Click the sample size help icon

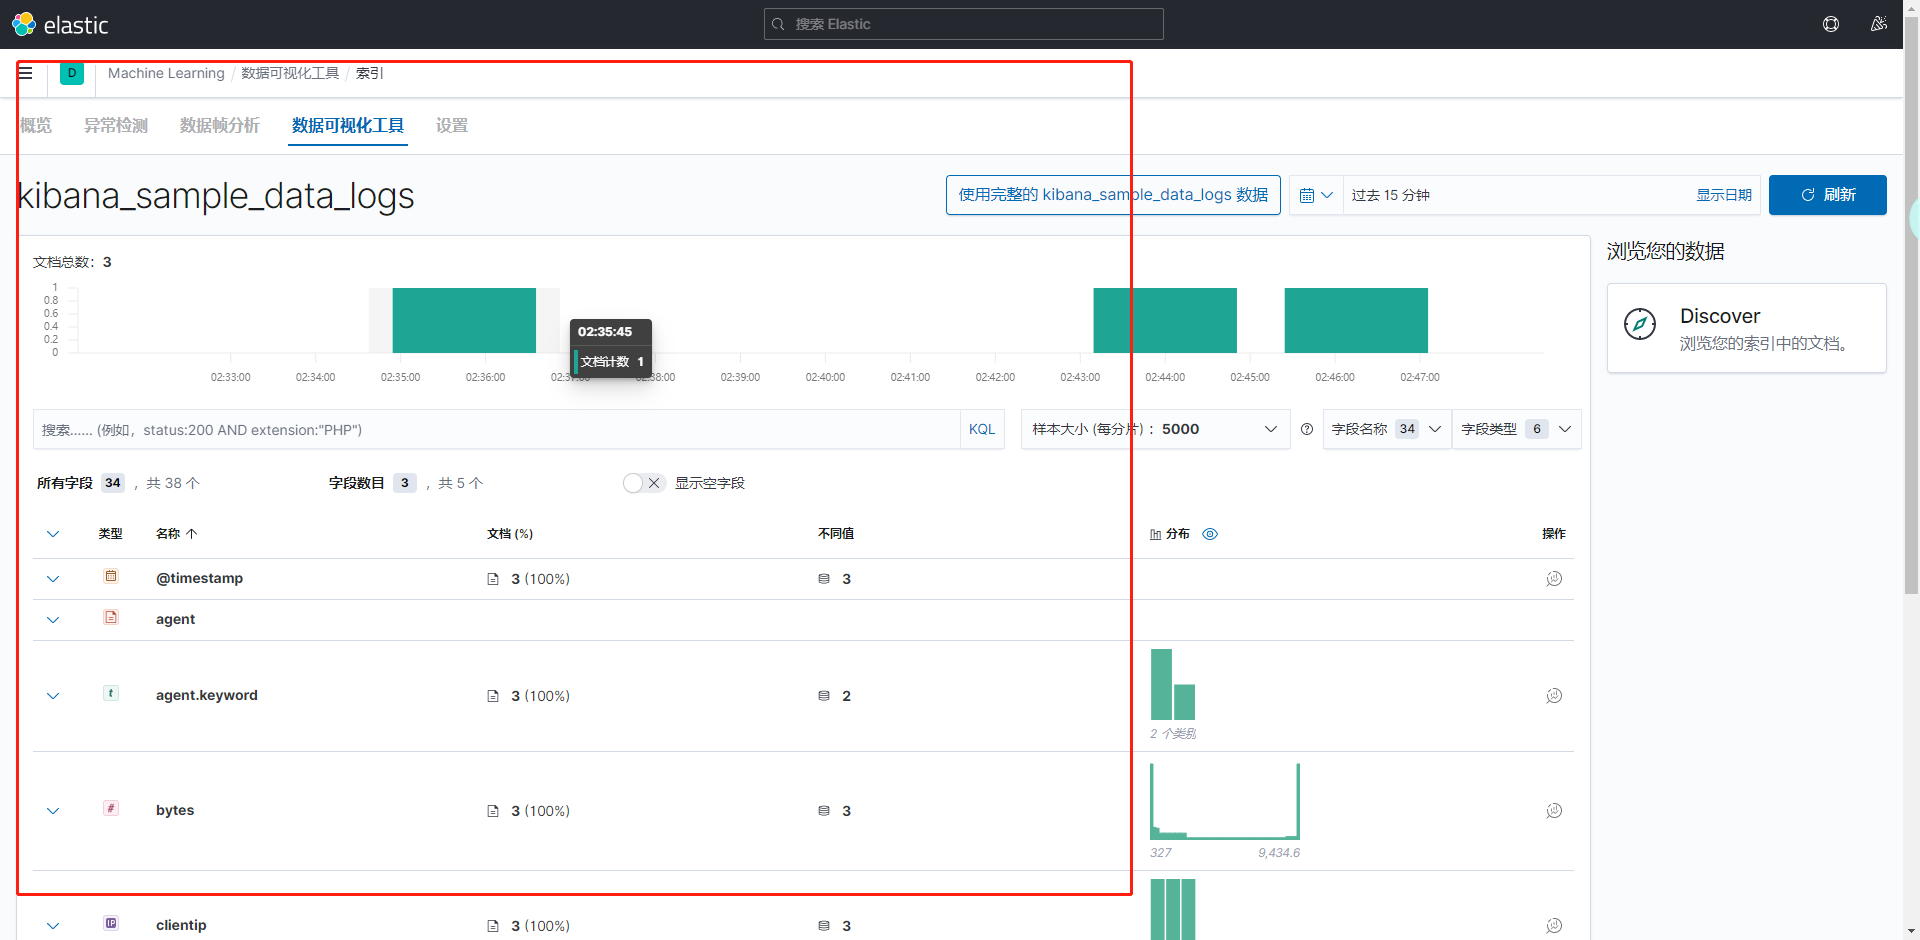coord(1307,429)
